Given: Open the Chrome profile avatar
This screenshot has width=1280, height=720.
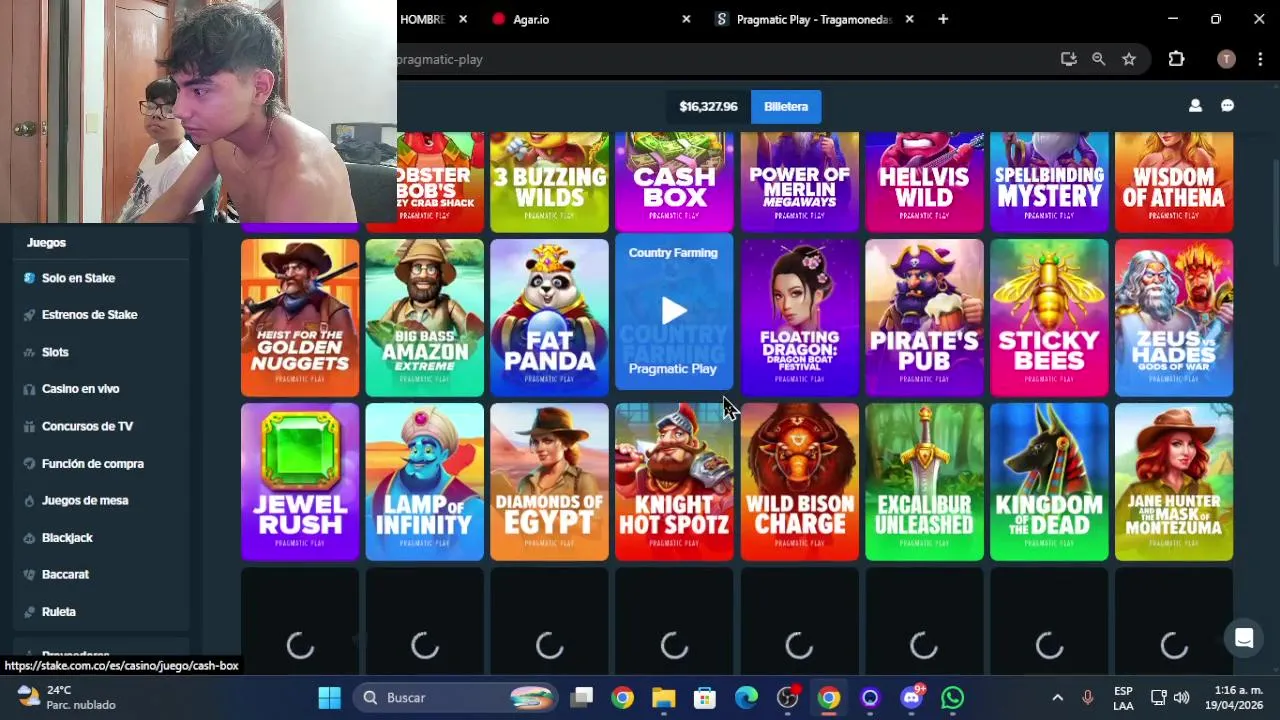Looking at the screenshot, I should [x=1226, y=59].
